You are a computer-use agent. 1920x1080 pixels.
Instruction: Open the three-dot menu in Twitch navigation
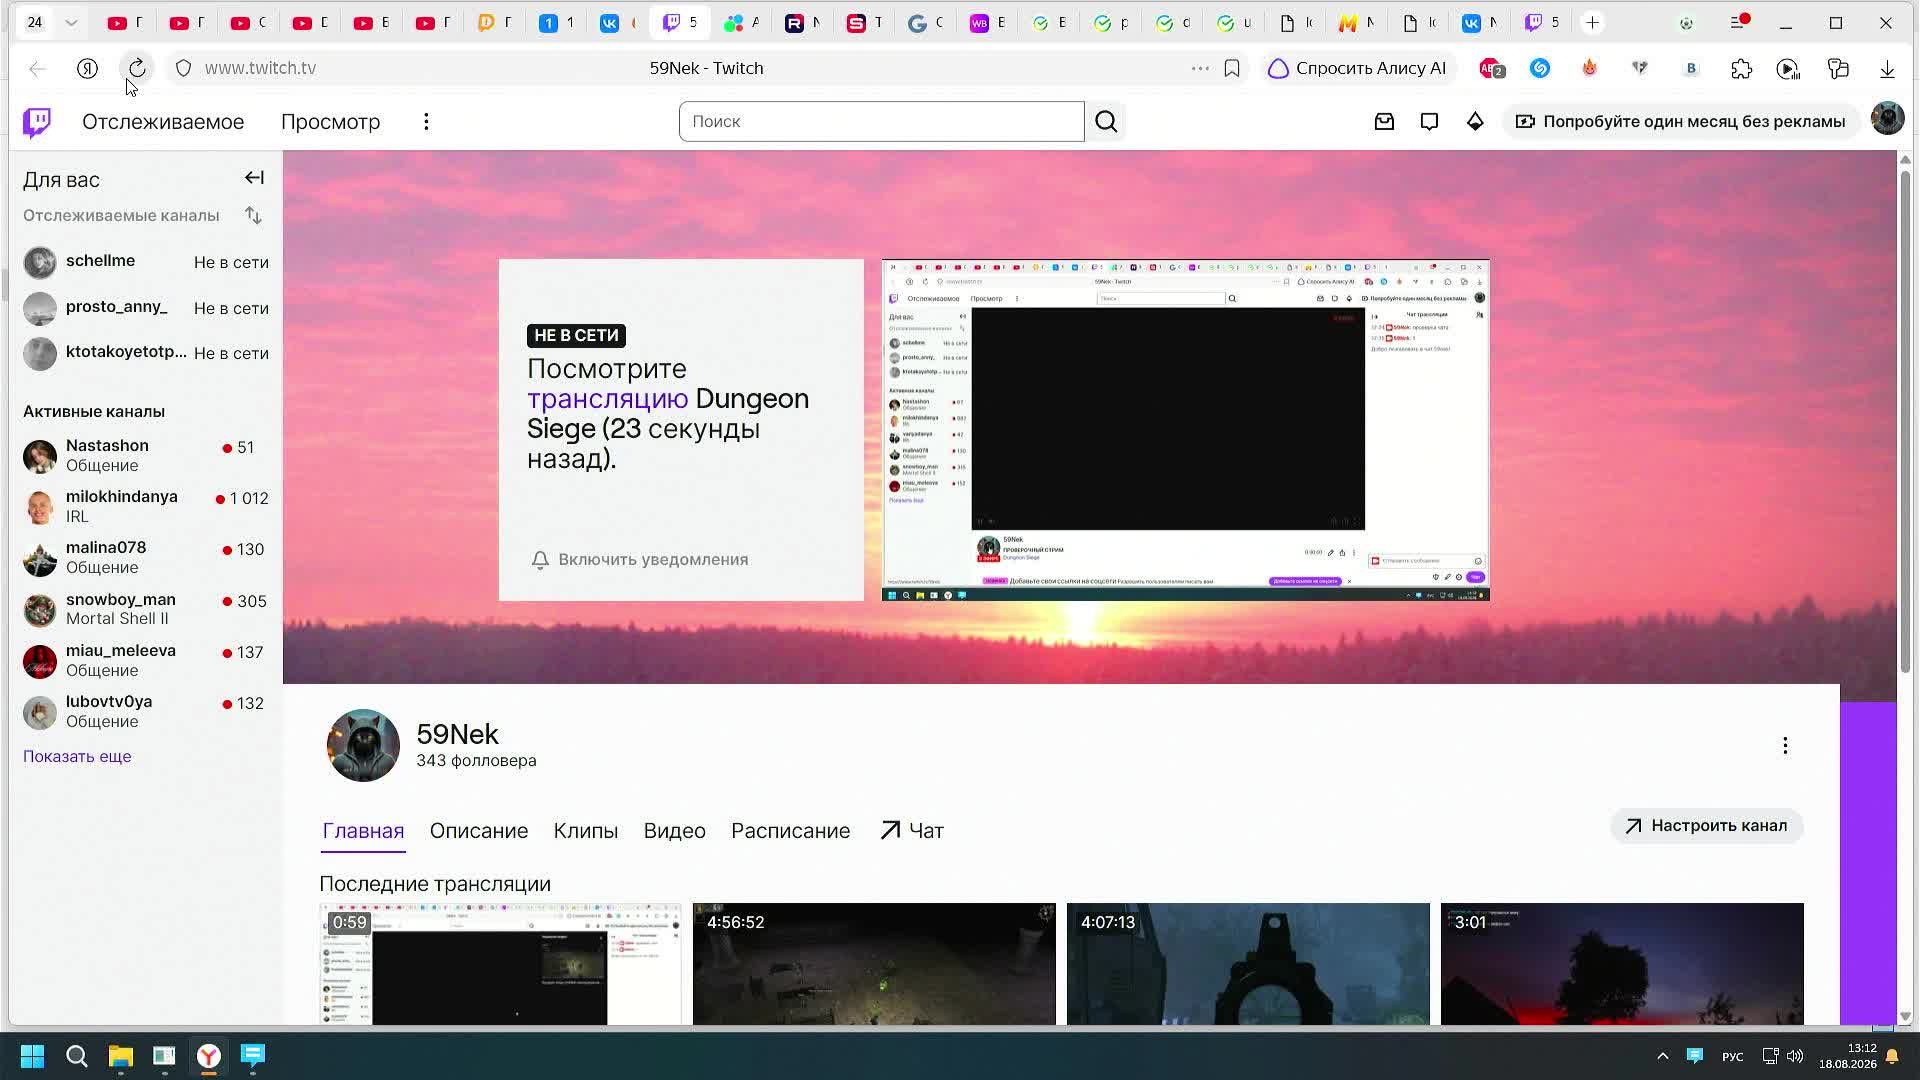pyautogui.click(x=426, y=122)
